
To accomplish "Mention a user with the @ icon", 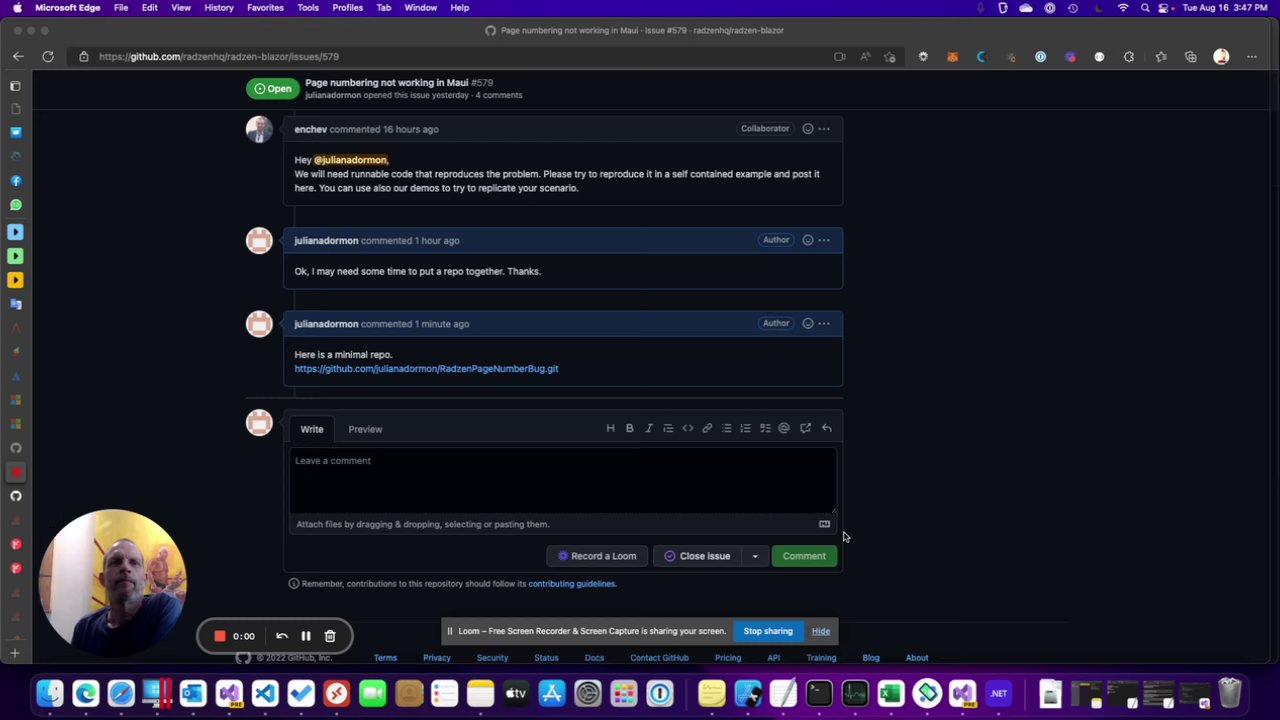I will pos(784,428).
